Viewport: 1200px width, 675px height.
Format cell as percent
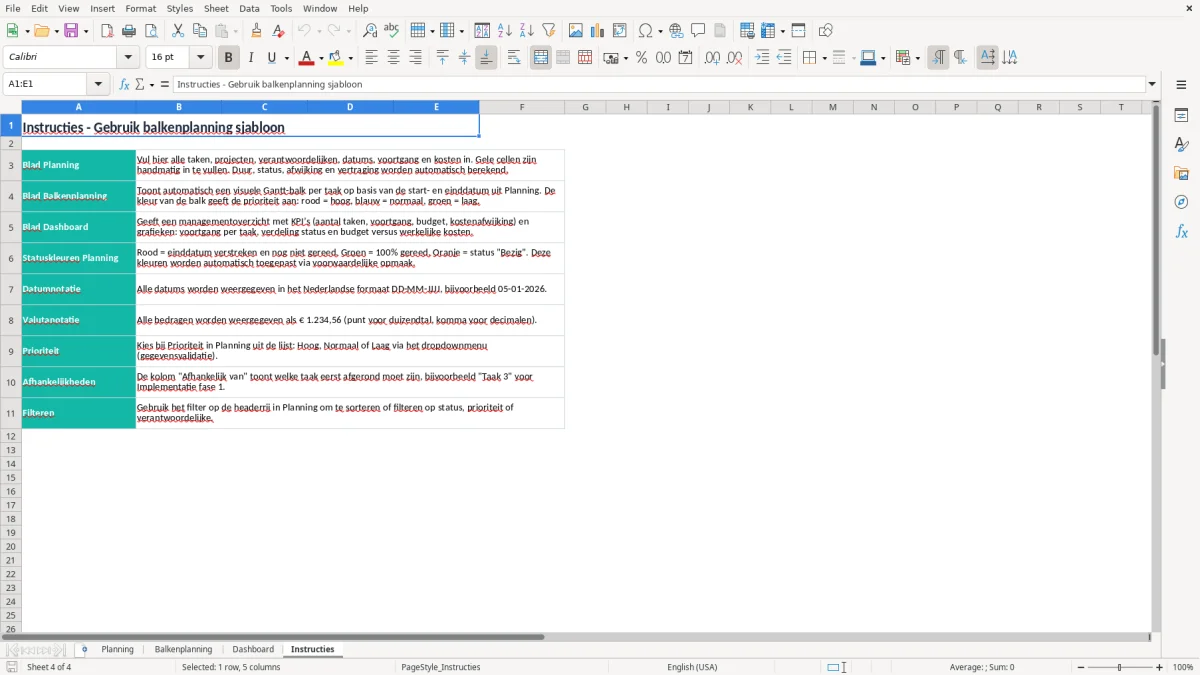[642, 58]
